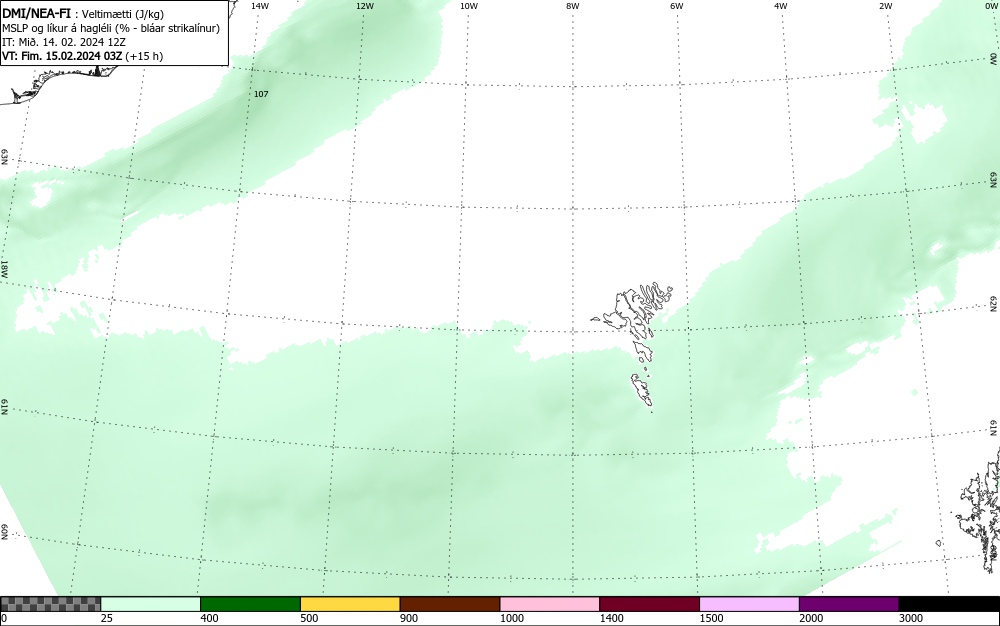The image size is (1000, 626).
Task: Pick the light pink 1000-1400 legend swatch
Action: 550,604
